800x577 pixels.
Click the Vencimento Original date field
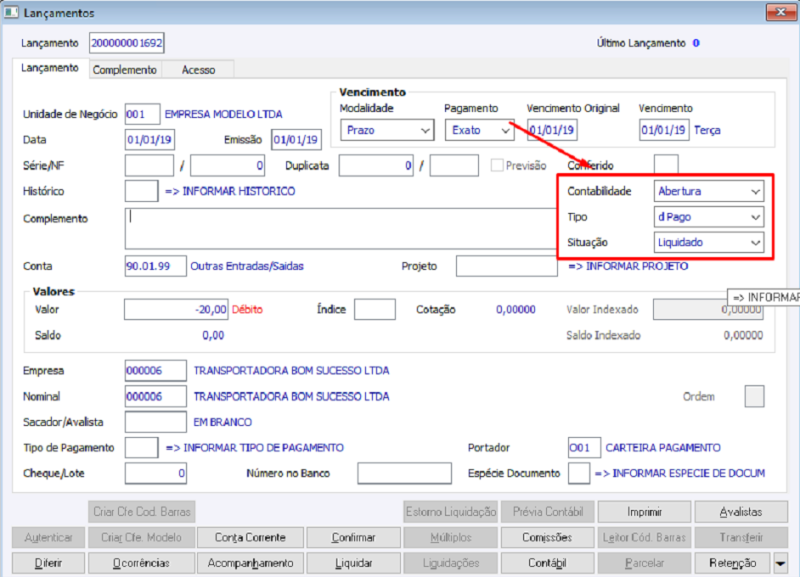tap(552, 130)
